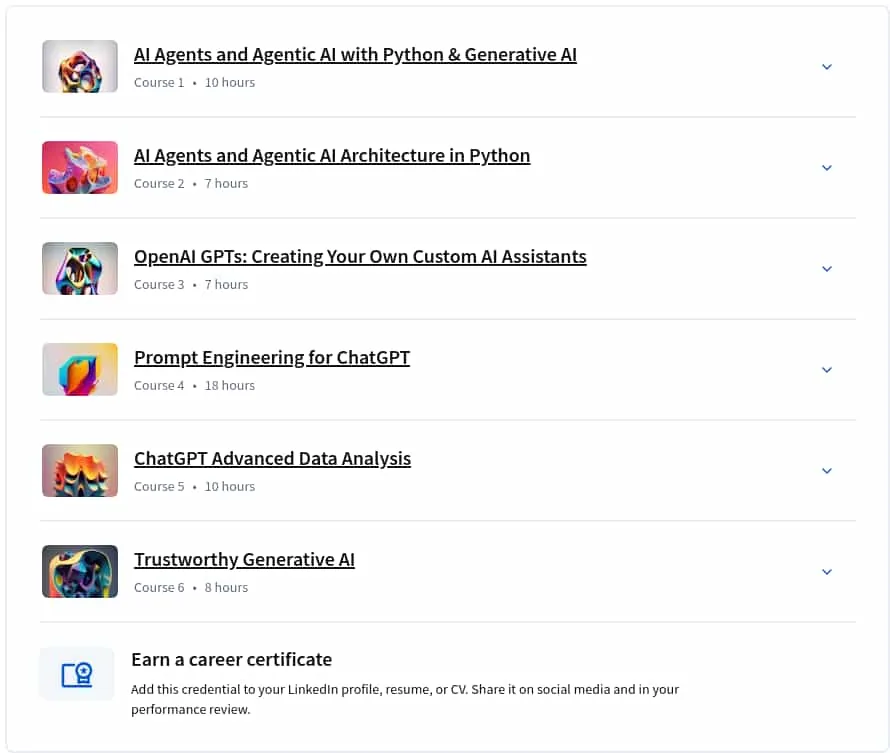Expand Course 1 details chevron
The width and height of the screenshot is (890, 753).
click(x=827, y=67)
